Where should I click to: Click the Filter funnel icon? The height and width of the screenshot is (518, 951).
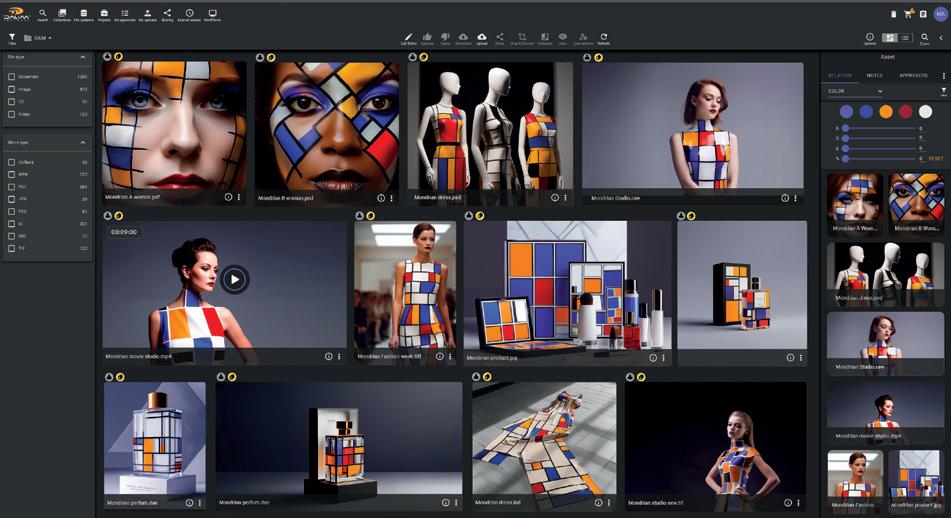(12, 38)
